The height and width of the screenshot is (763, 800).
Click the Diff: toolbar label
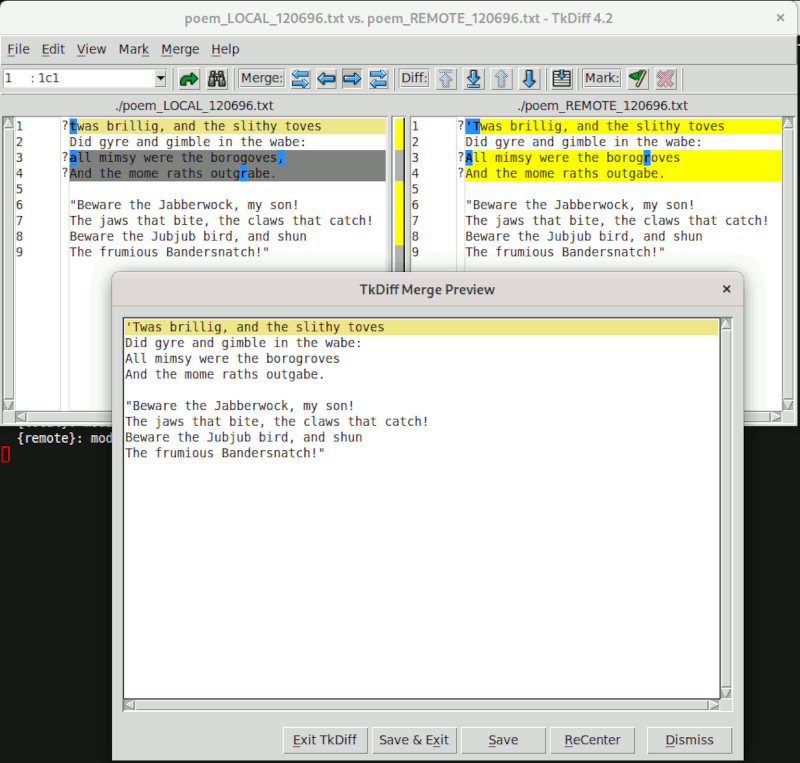[414, 78]
